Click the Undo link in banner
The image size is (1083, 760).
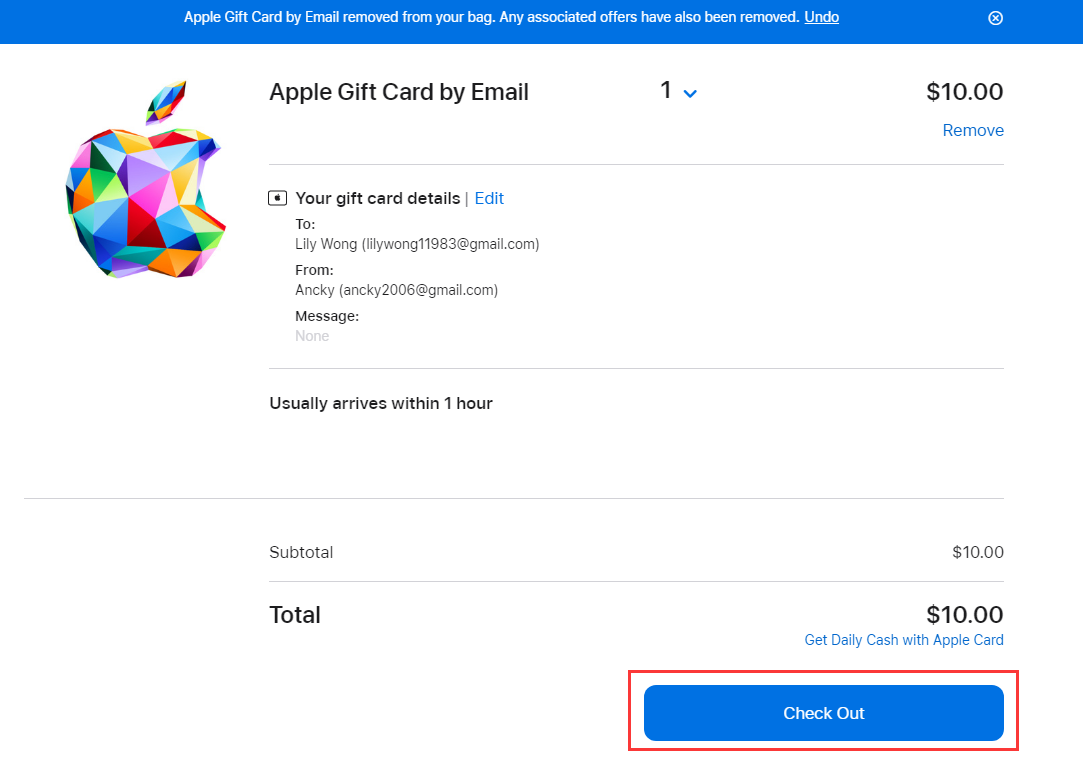[821, 17]
